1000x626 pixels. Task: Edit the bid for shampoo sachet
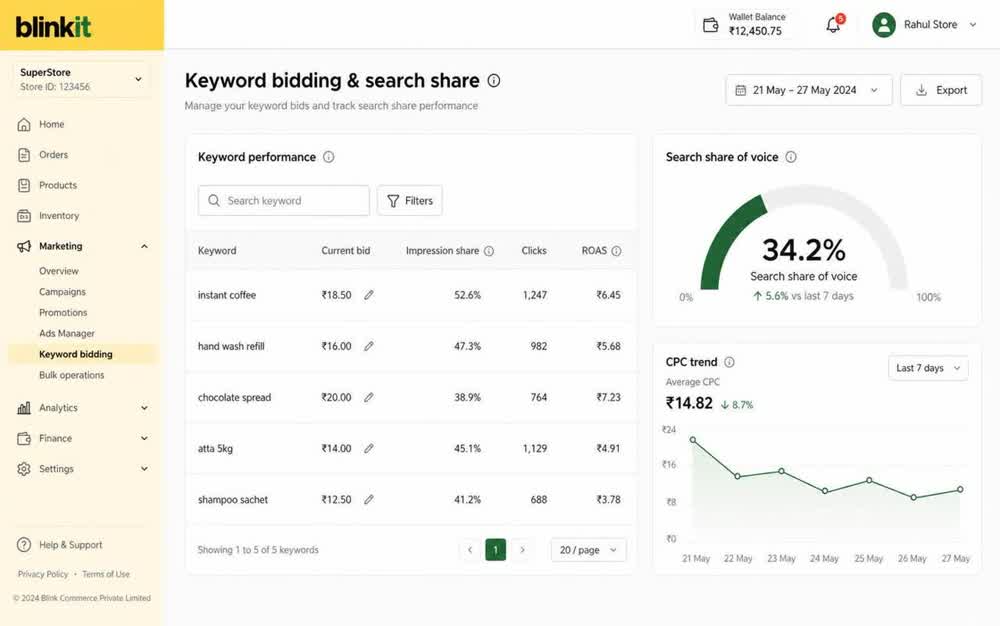[x=369, y=500]
